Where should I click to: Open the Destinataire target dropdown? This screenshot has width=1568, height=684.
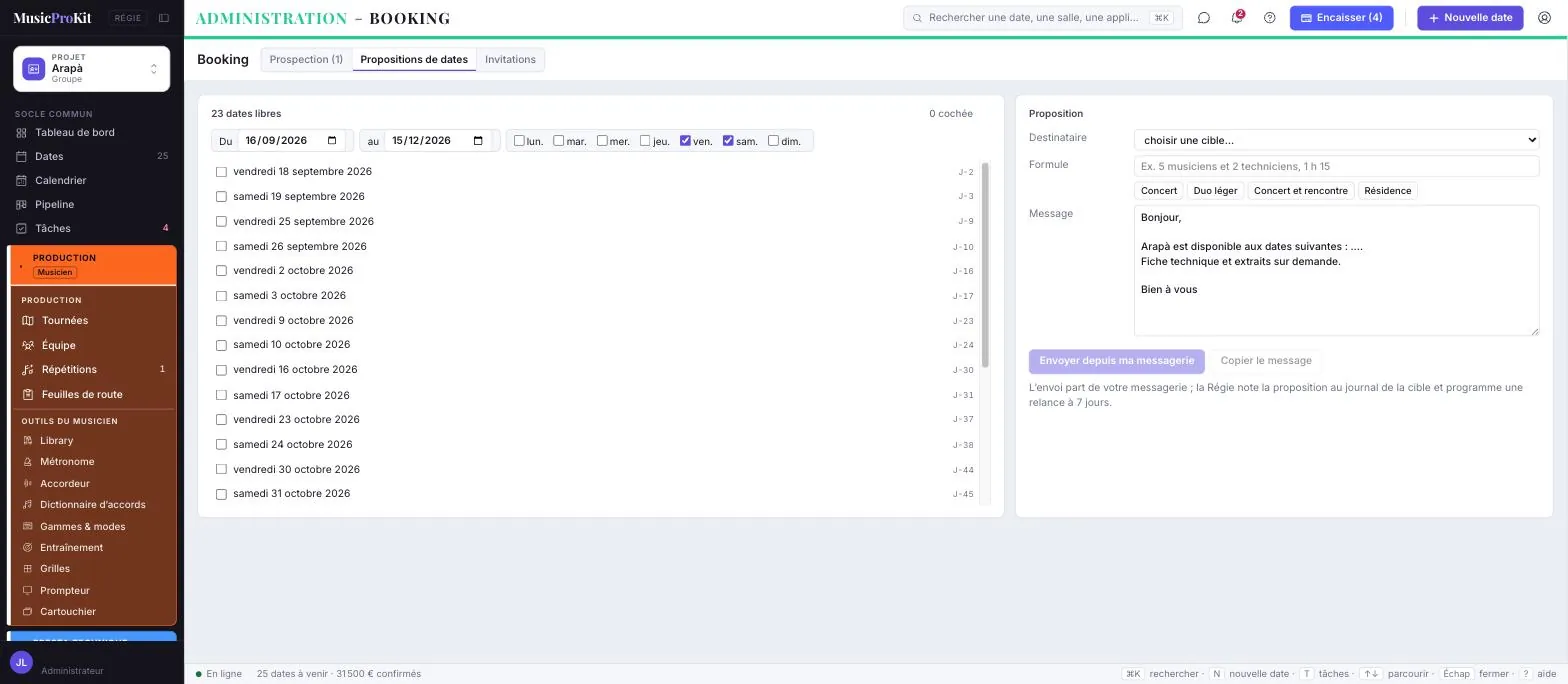1336,140
